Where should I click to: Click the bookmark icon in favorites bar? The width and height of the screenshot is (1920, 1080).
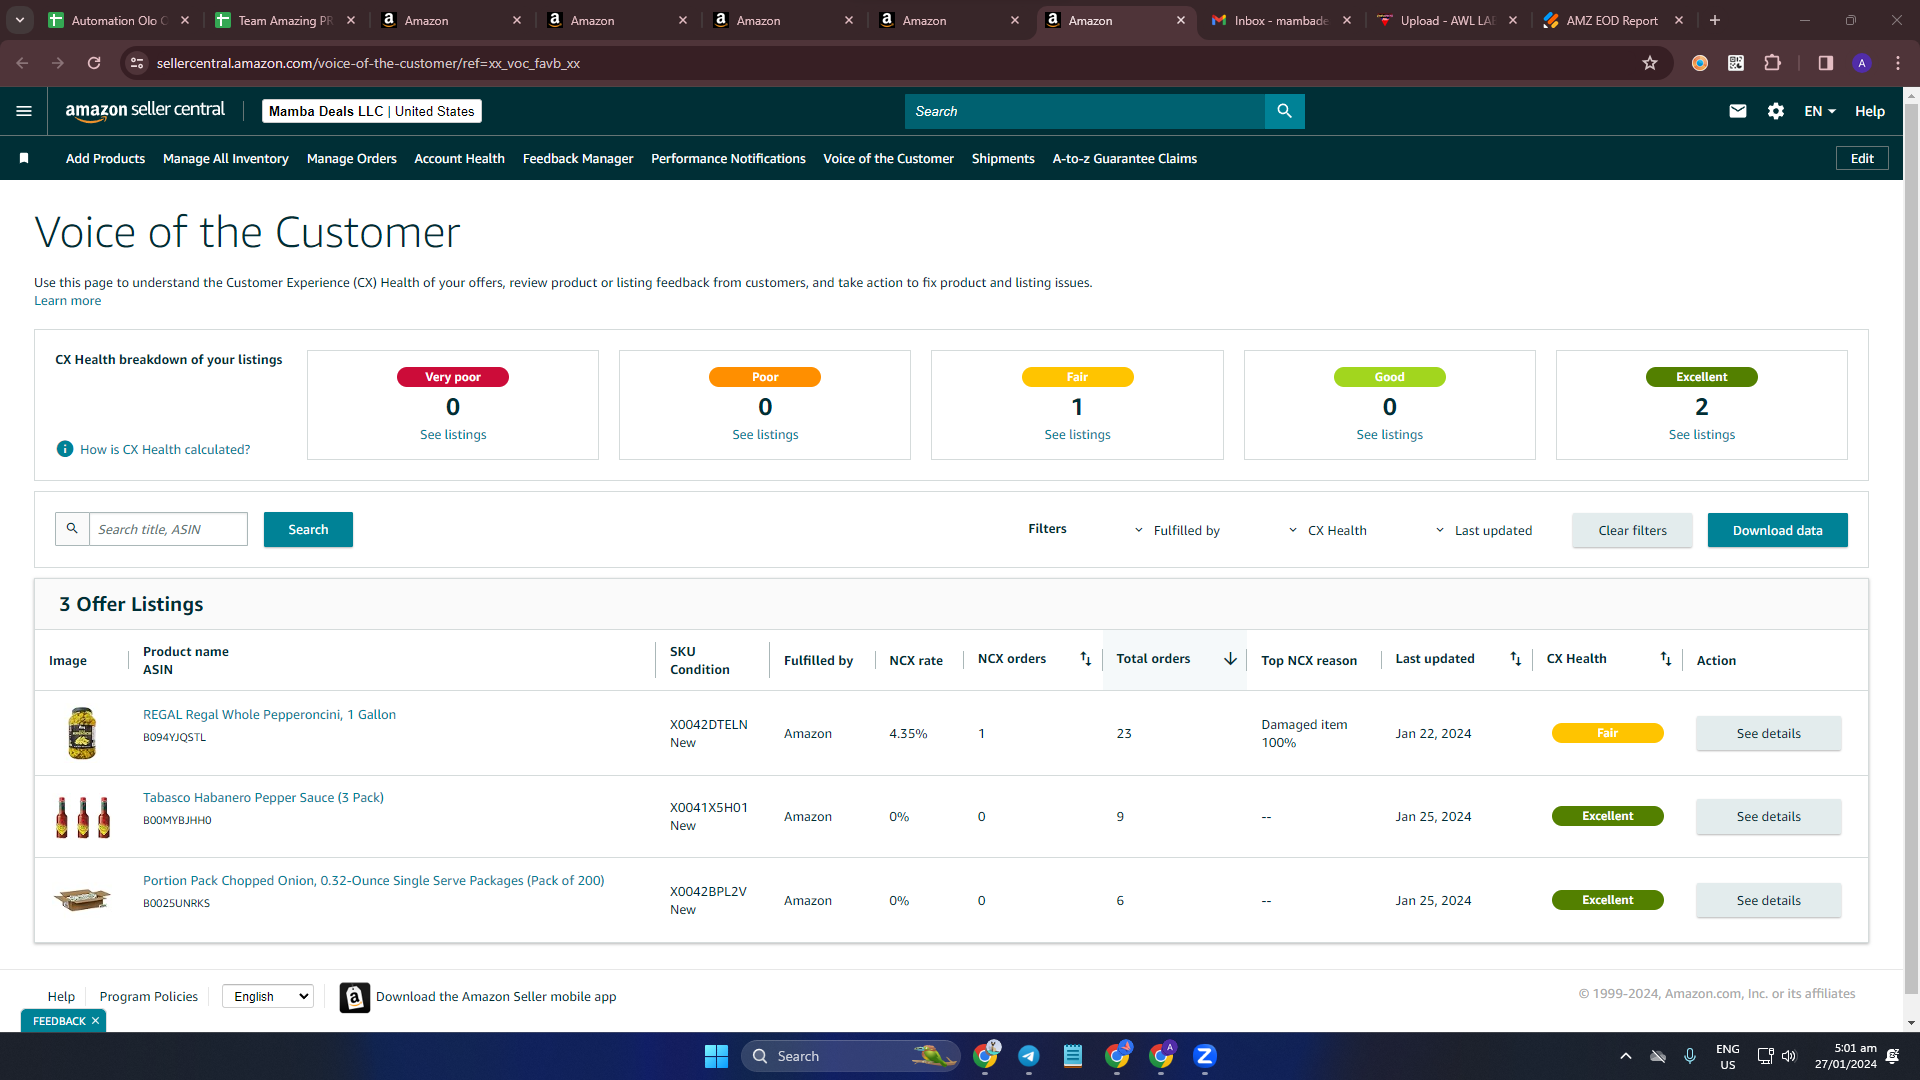[x=24, y=158]
